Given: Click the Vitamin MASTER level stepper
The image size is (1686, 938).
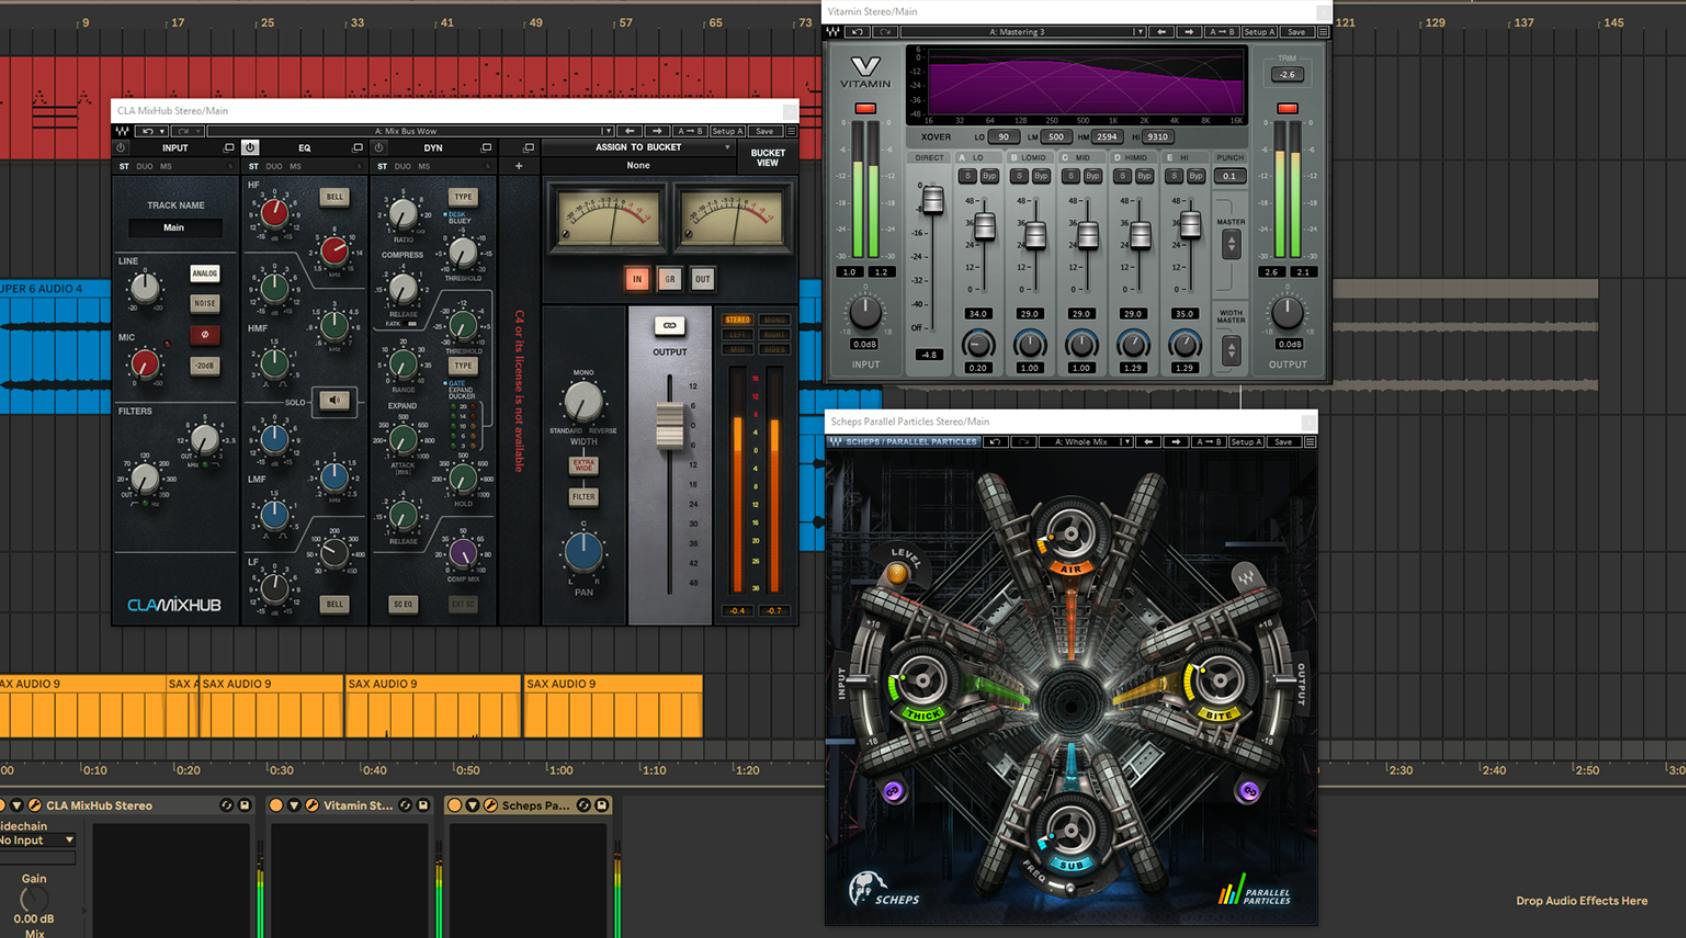Looking at the screenshot, I should point(1231,243).
